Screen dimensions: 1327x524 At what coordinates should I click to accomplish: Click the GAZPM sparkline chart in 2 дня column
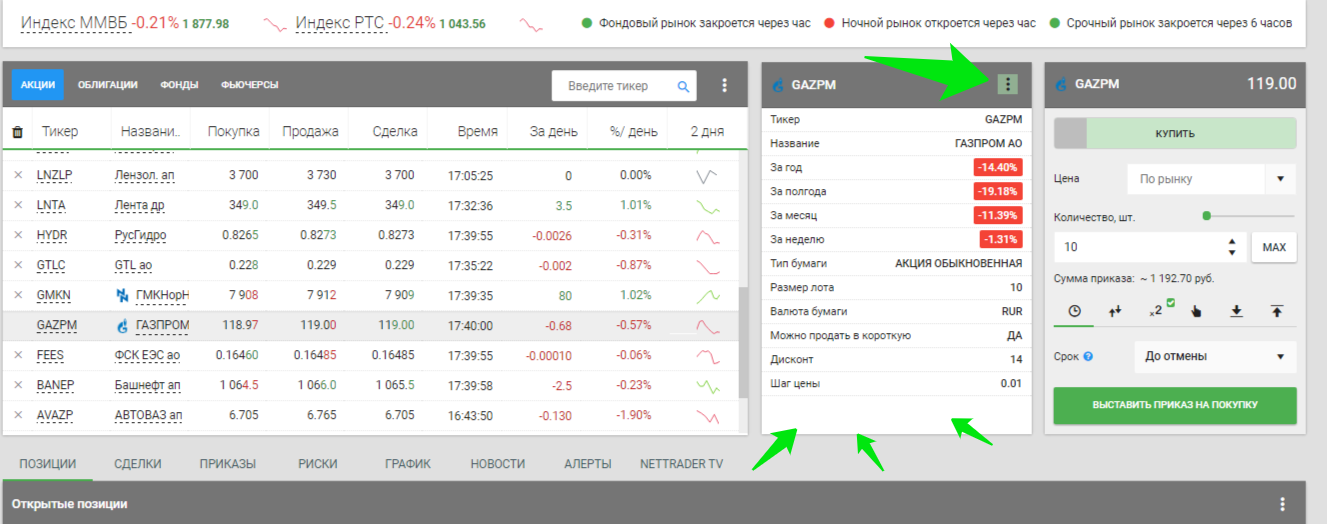click(x=707, y=326)
